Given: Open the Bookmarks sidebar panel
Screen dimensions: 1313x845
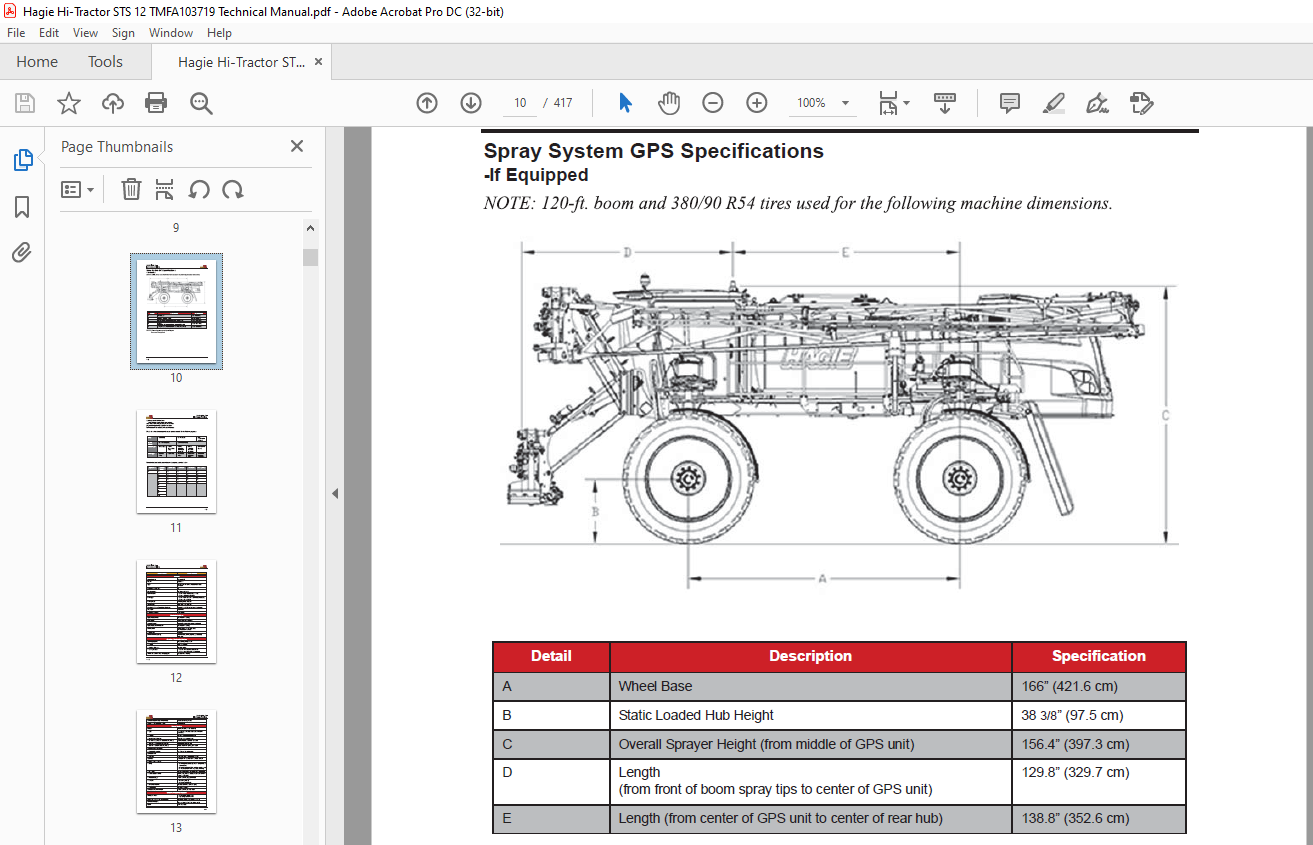Looking at the screenshot, I should click(22, 207).
